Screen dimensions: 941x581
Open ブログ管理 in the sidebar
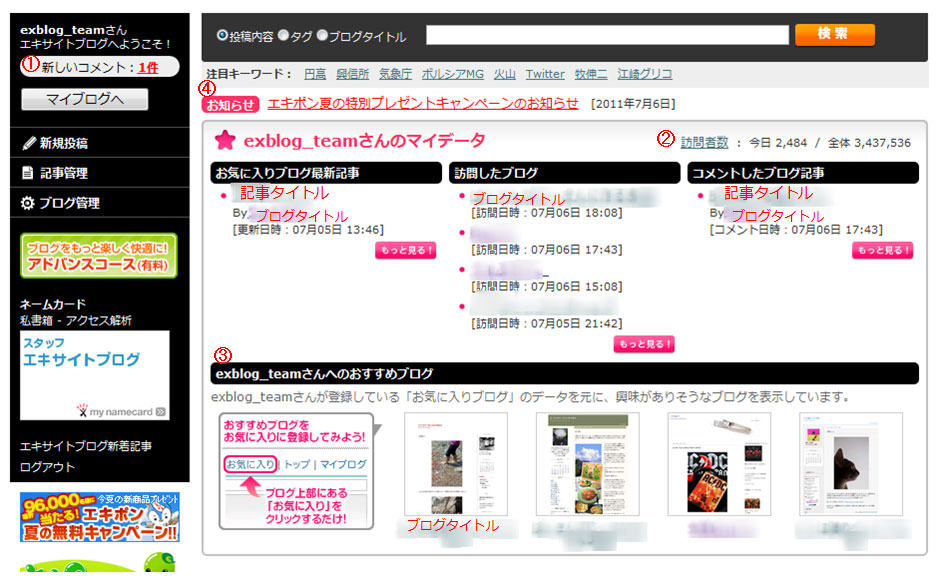click(70, 203)
